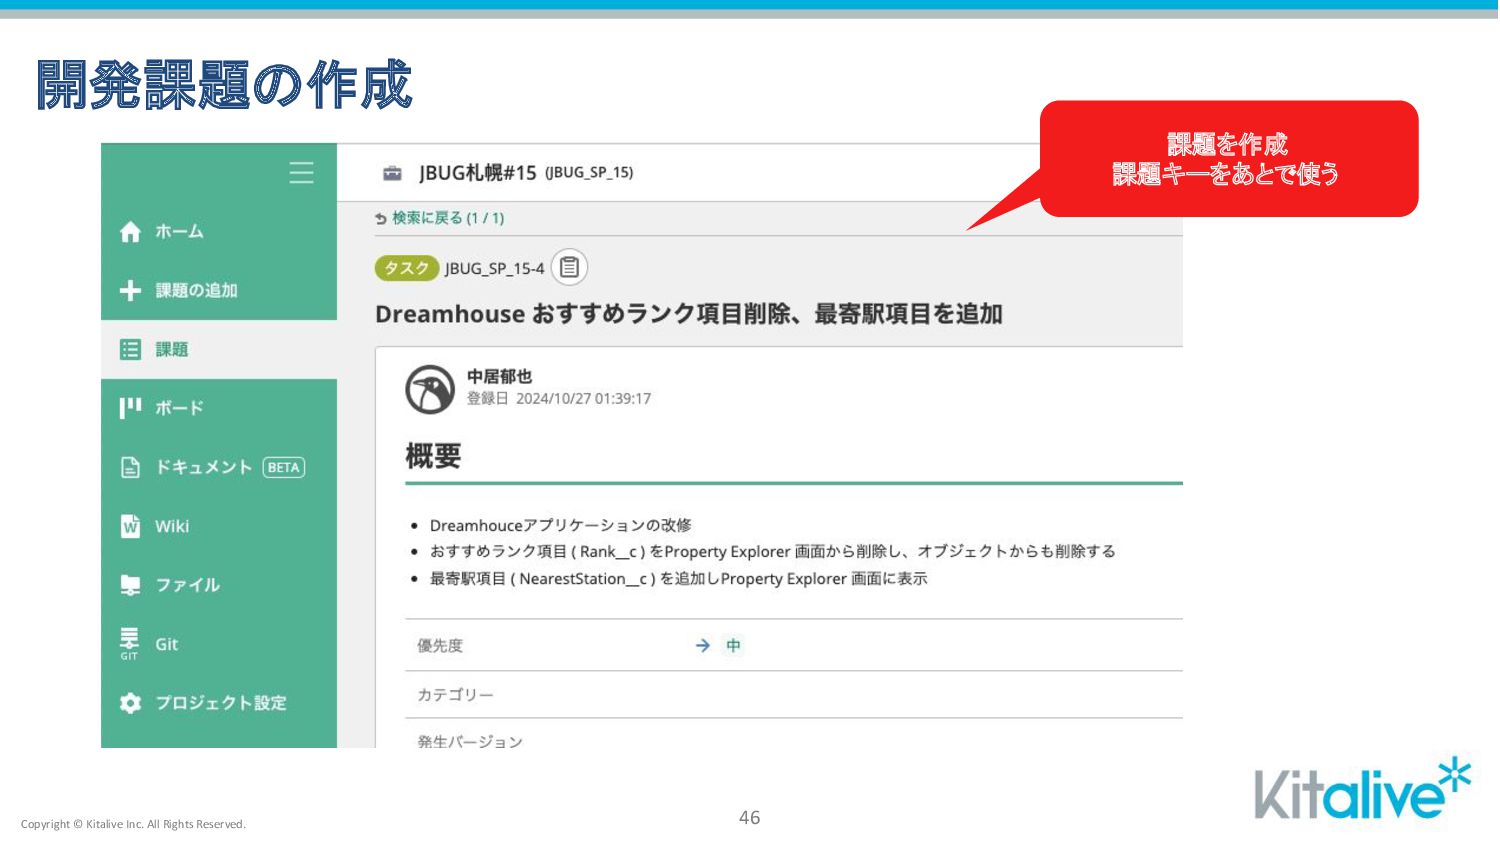Viewport: 1500px width, 844px height.
Task: Click 検索に戻る (1 / 1) link
Action: coord(448,218)
